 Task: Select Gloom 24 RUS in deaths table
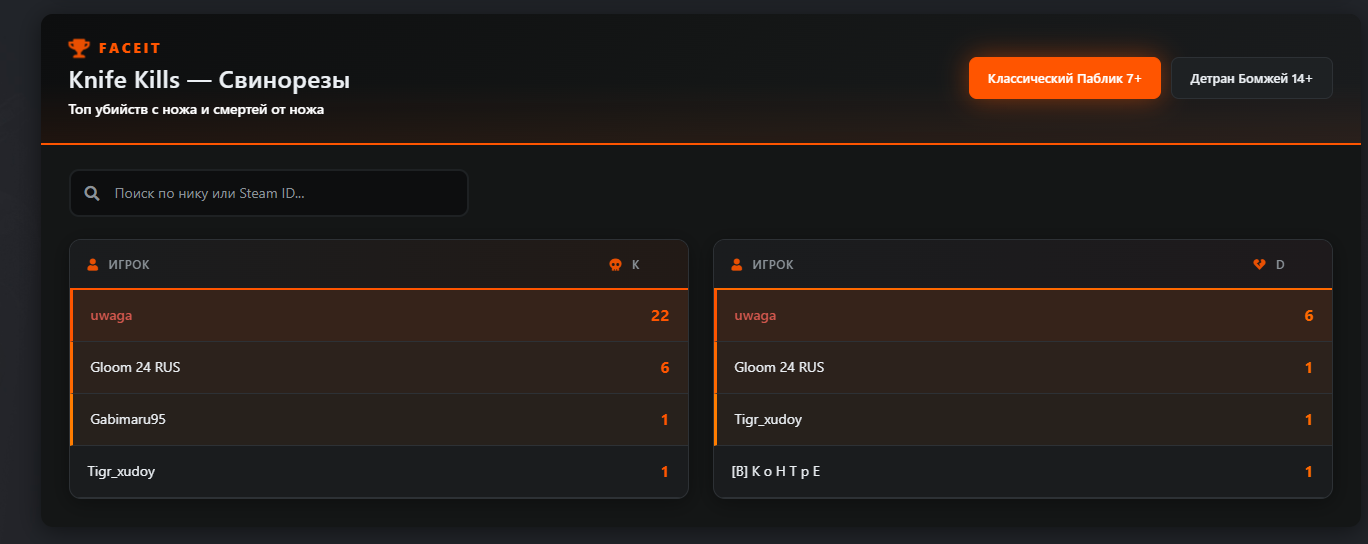click(779, 368)
